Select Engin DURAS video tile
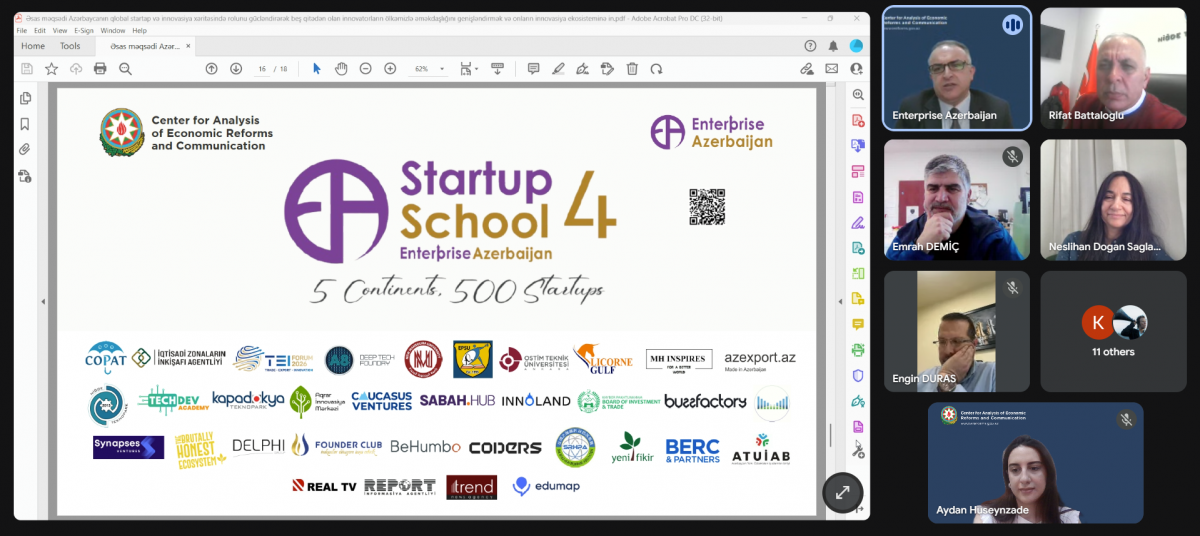The height and width of the screenshot is (536, 1200). [x=957, y=331]
